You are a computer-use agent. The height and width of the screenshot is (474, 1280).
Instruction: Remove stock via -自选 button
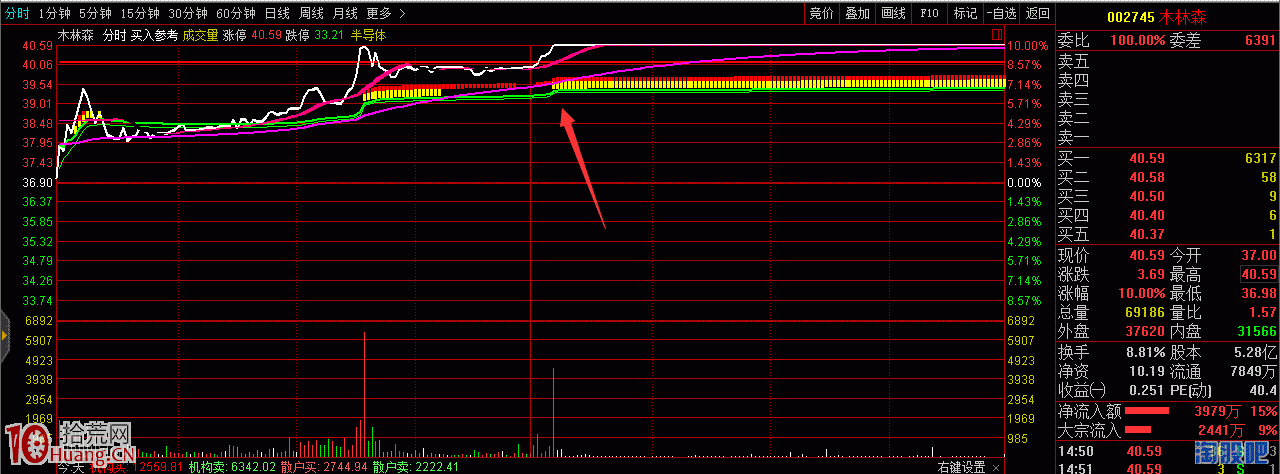tap(1001, 13)
